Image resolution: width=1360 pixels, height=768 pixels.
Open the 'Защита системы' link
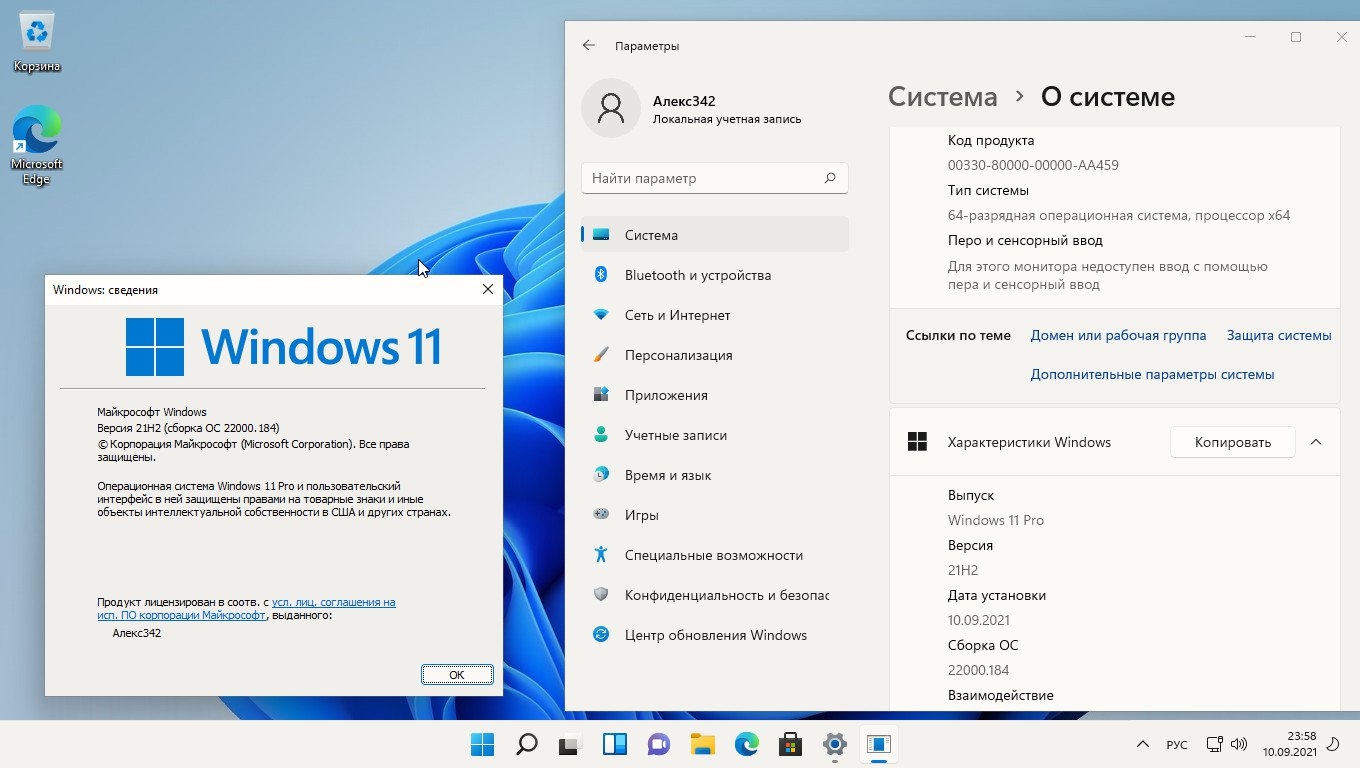click(1279, 336)
